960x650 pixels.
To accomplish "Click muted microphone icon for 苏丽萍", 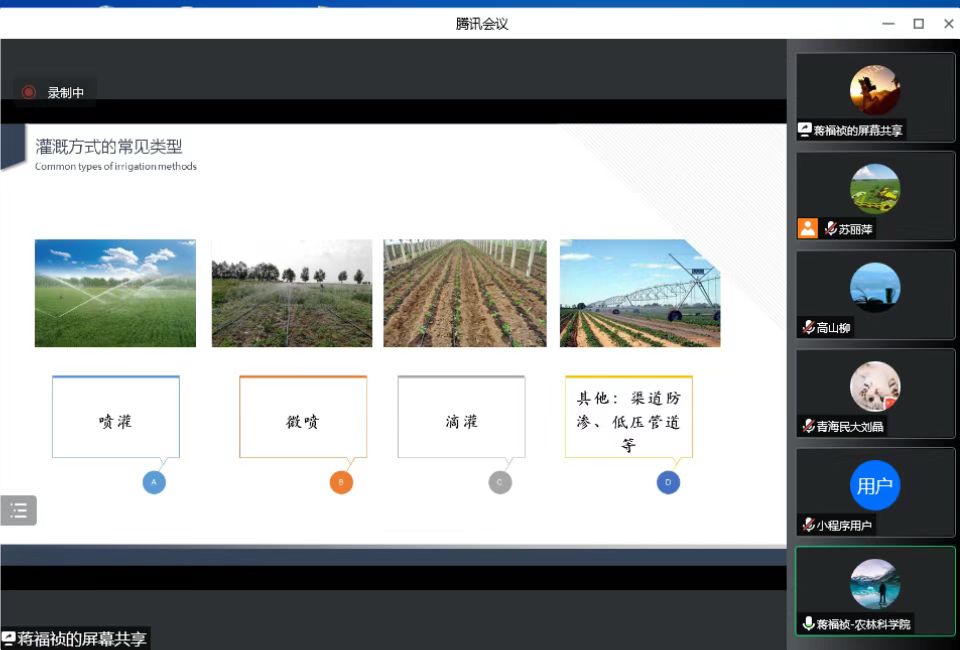I will point(831,229).
